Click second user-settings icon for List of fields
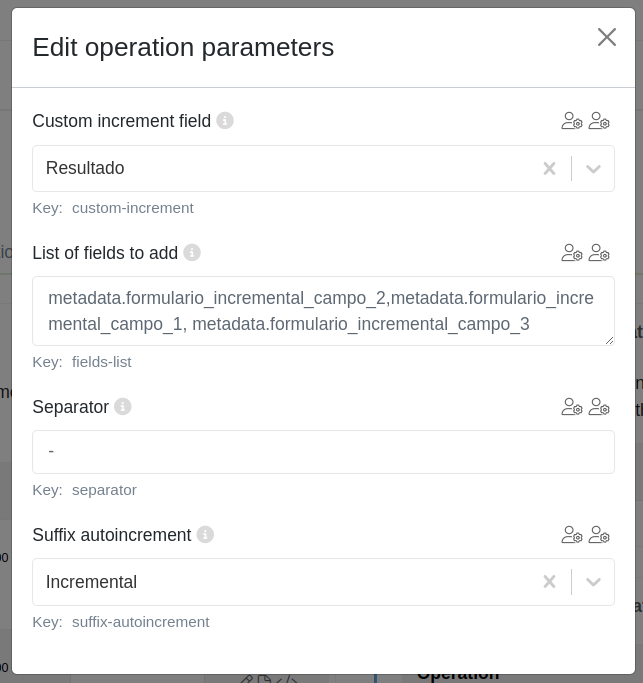Screen dimensions: 643x683 [599, 253]
